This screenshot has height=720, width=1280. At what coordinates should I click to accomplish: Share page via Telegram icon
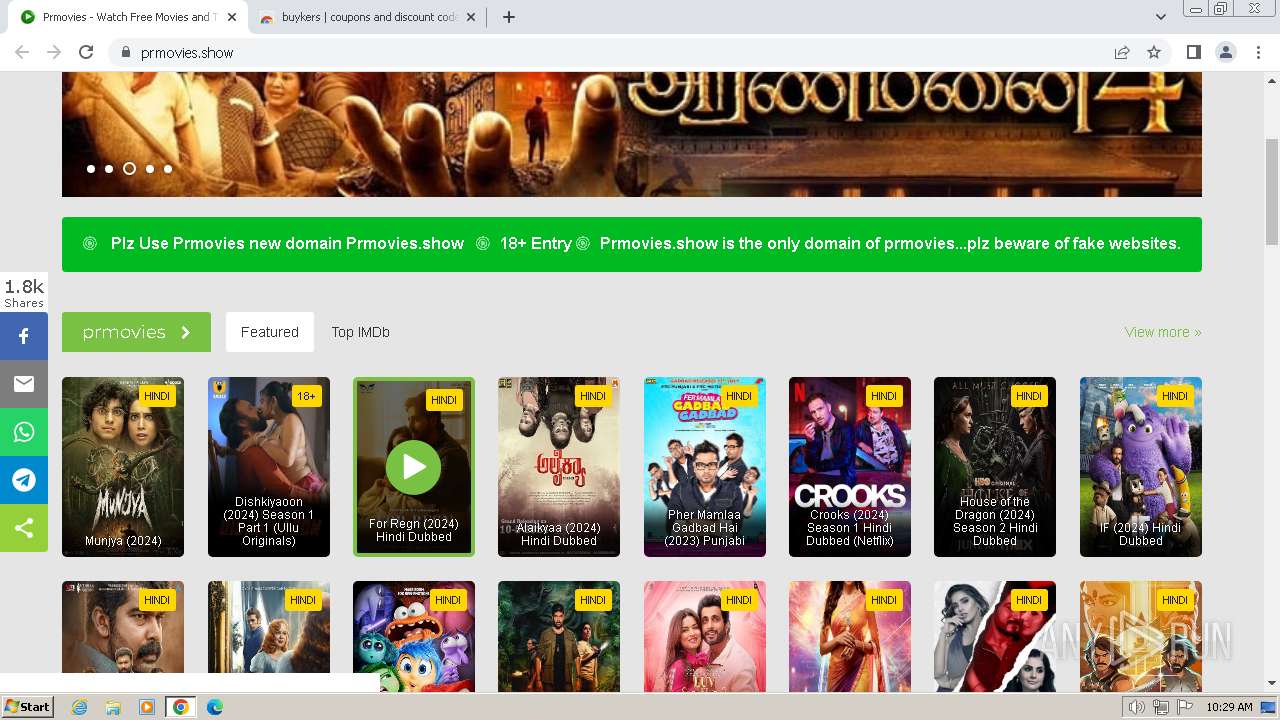(24, 480)
